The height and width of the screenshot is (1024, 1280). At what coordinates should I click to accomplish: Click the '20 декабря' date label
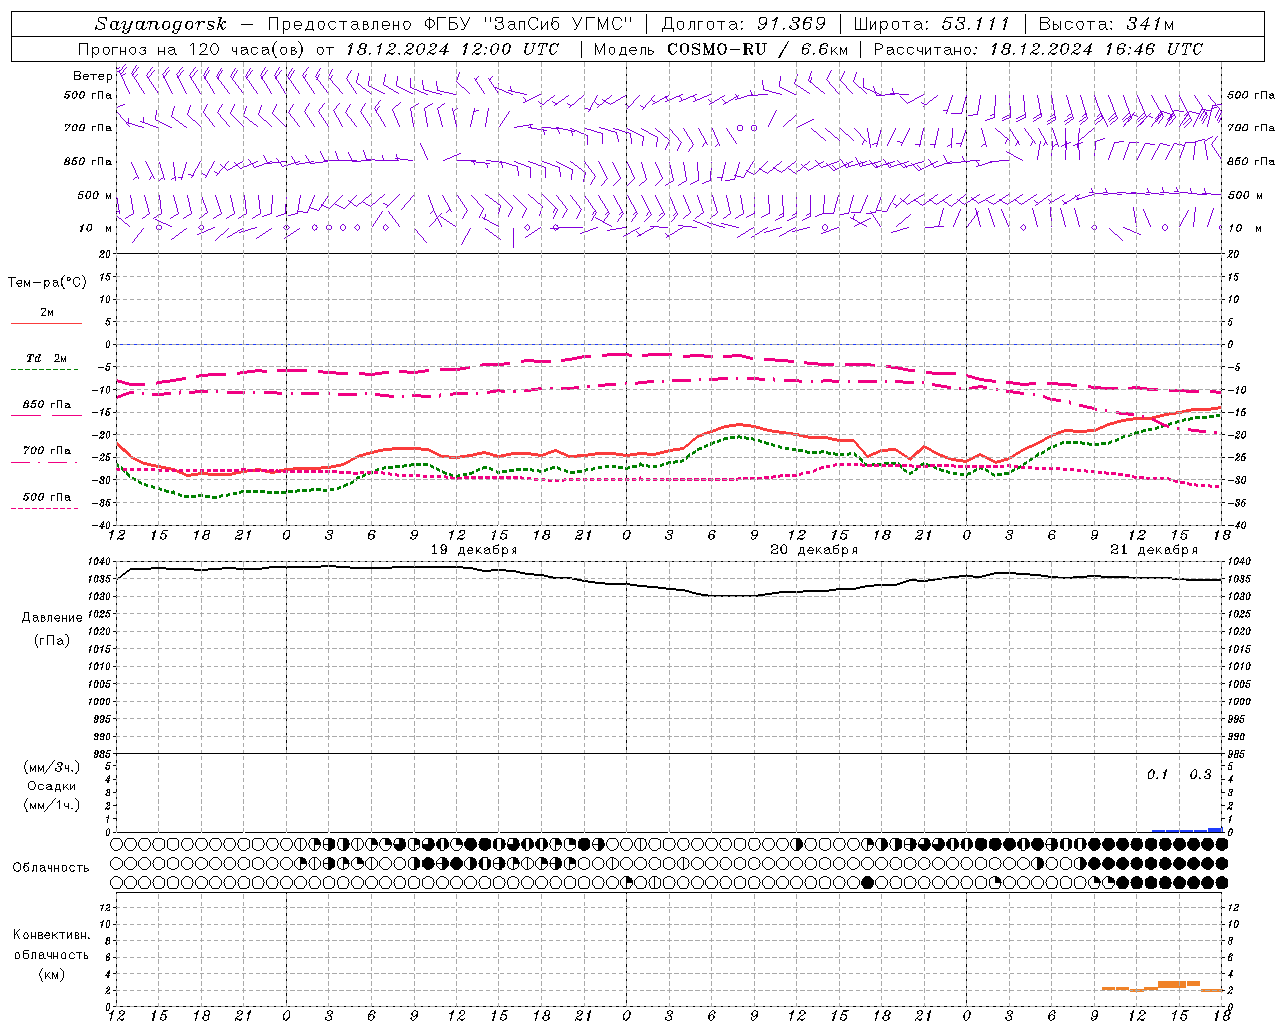coord(814,550)
